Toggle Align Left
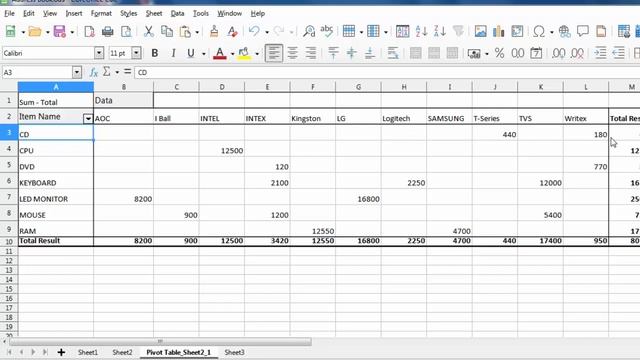The image size is (640, 360). tap(273, 53)
